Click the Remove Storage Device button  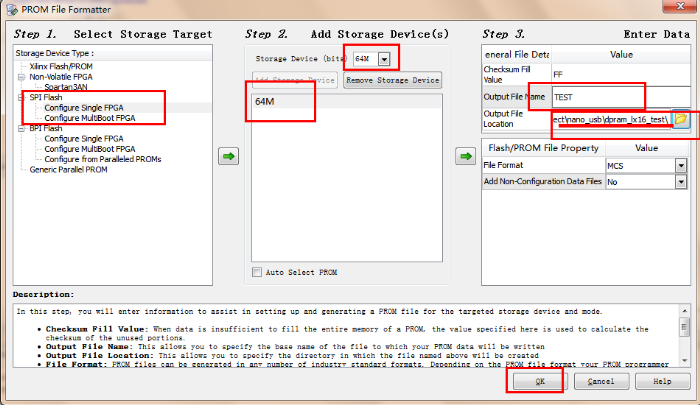click(391, 80)
